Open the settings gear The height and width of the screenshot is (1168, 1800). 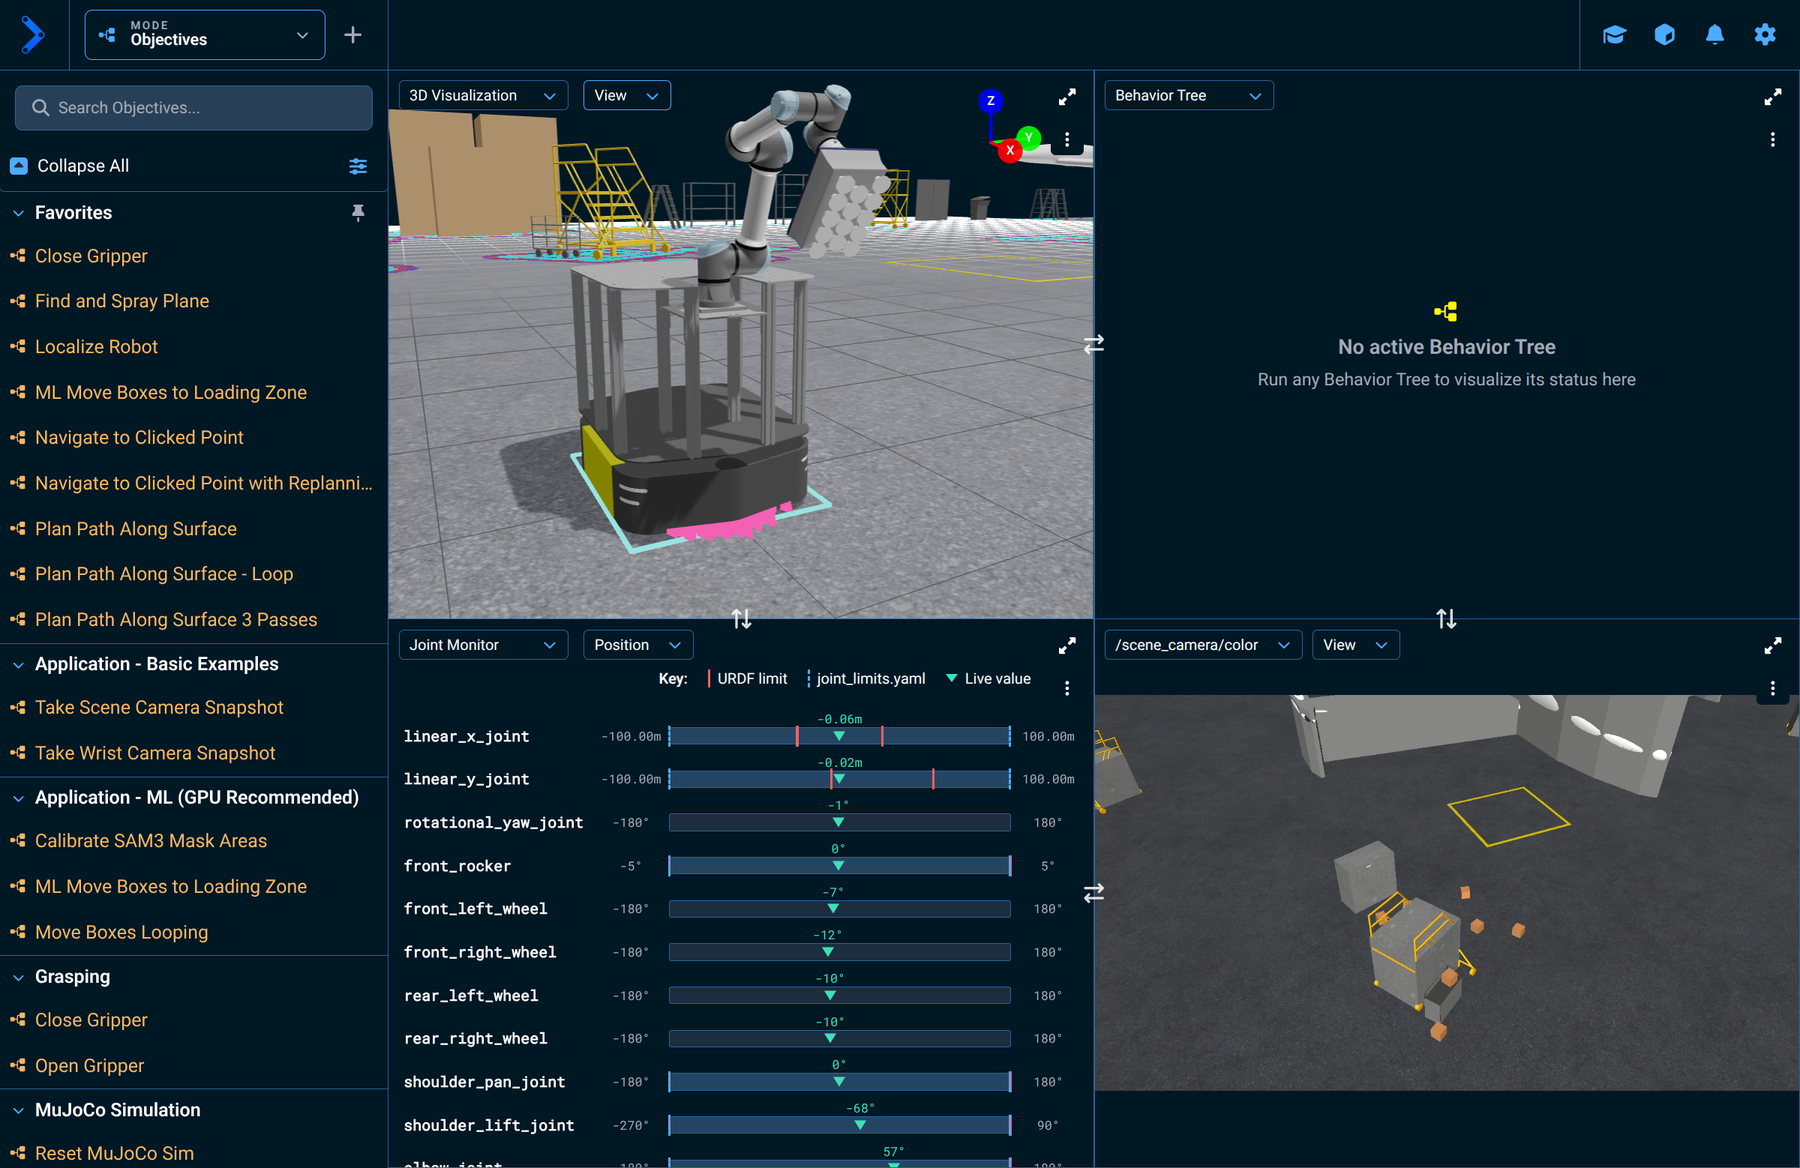click(1765, 35)
